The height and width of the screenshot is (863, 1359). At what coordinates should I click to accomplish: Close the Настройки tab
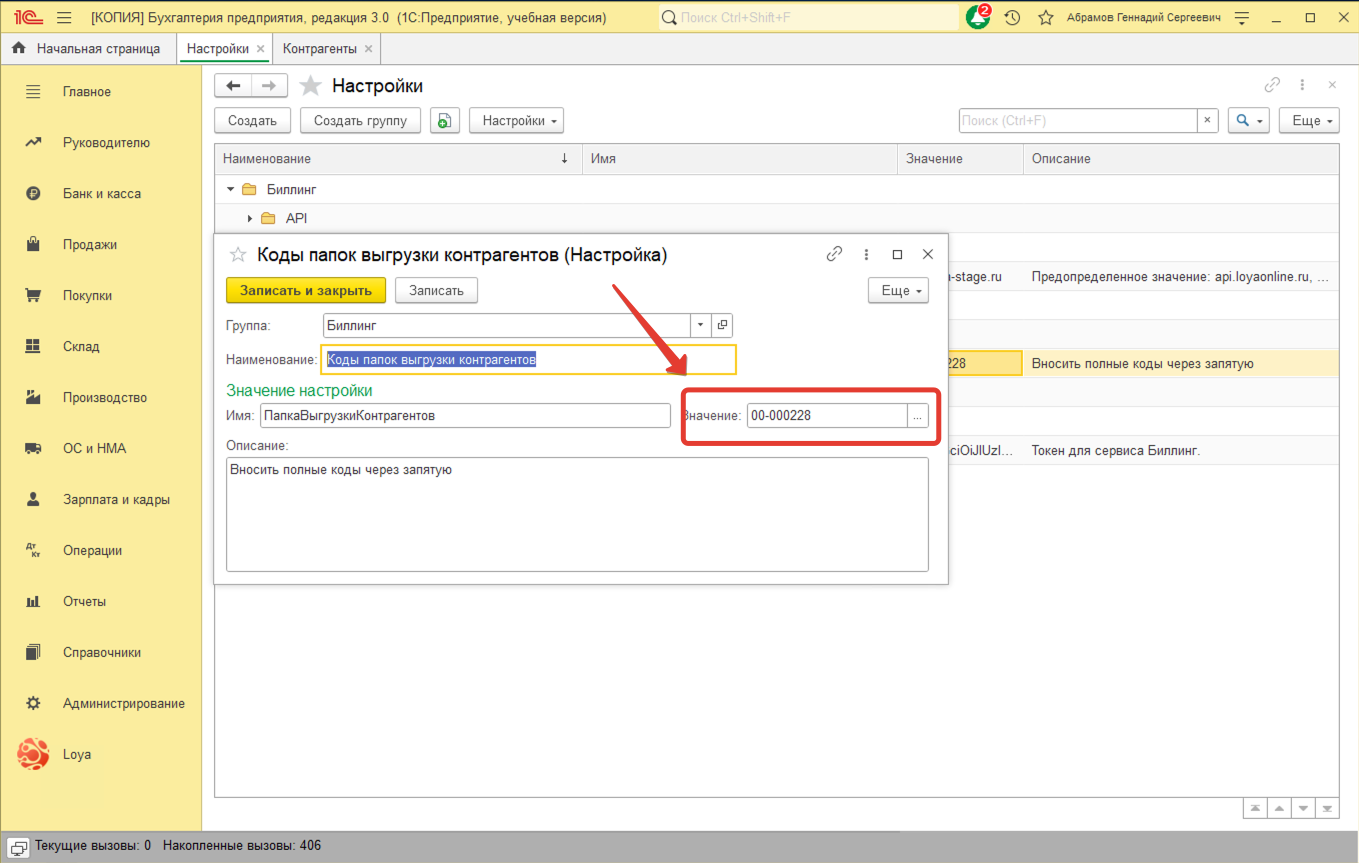(261, 48)
